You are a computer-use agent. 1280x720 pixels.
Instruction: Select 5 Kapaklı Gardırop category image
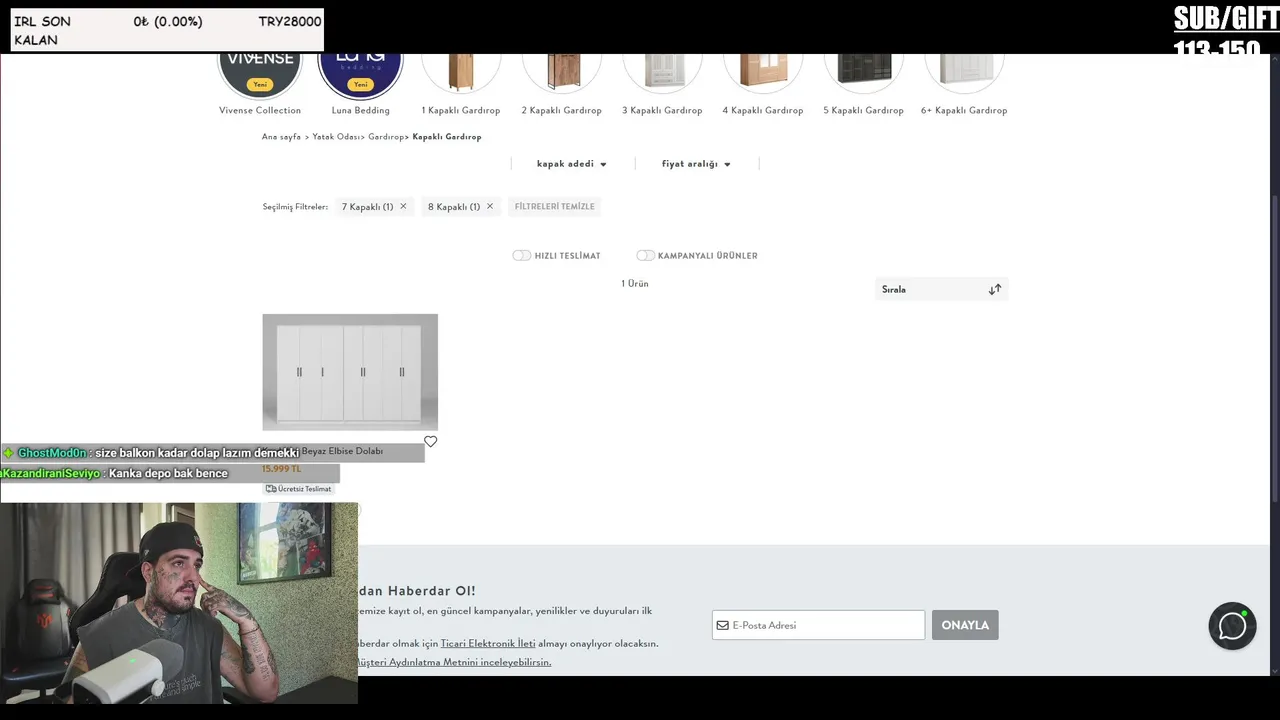(863, 72)
